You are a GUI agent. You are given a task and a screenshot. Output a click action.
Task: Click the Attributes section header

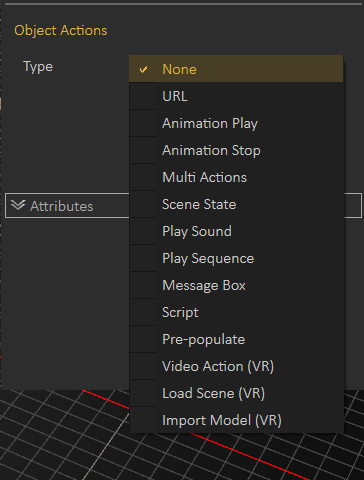67,205
